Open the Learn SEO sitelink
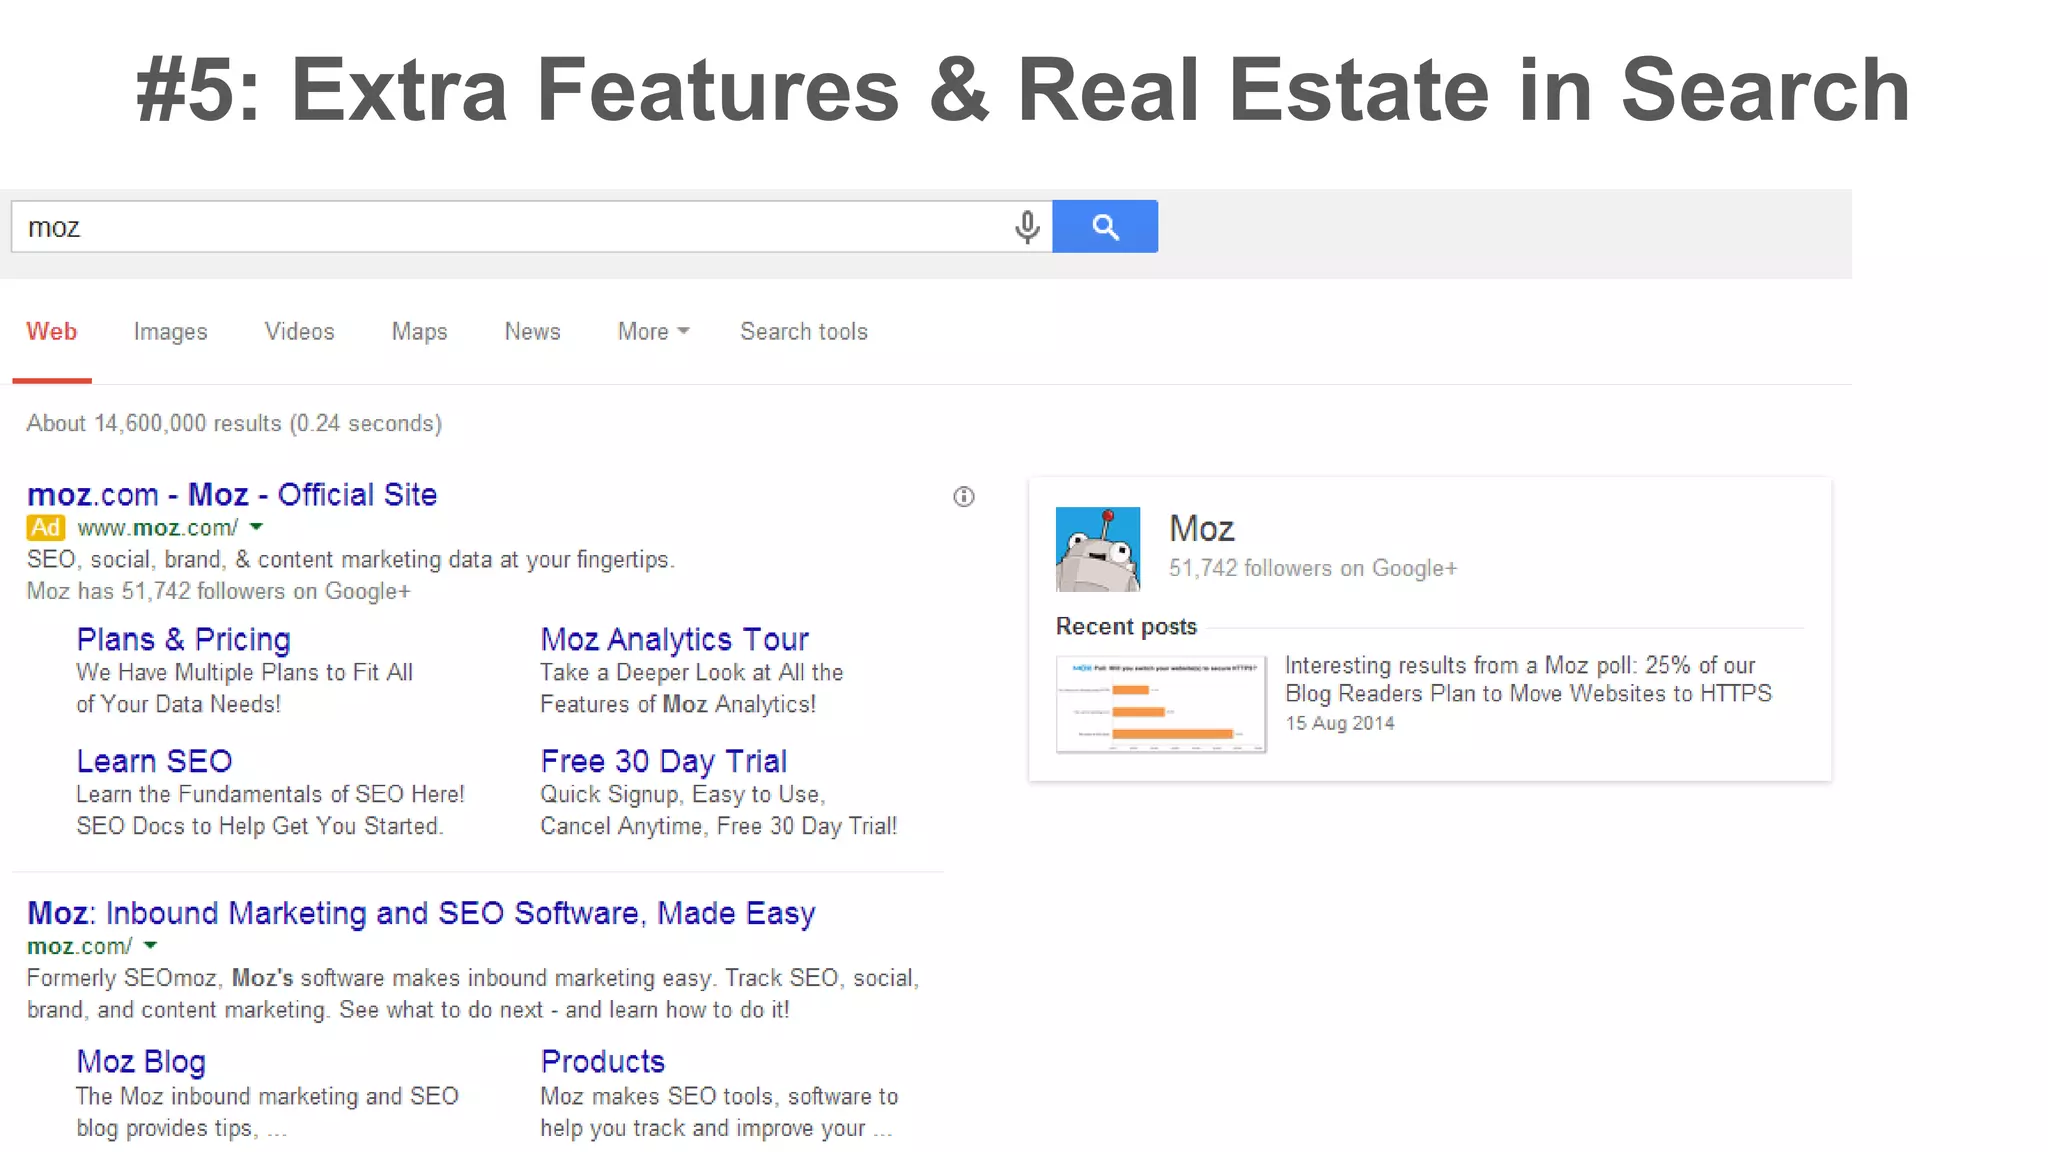Screen dimensions: 2048x1152 click(154, 761)
